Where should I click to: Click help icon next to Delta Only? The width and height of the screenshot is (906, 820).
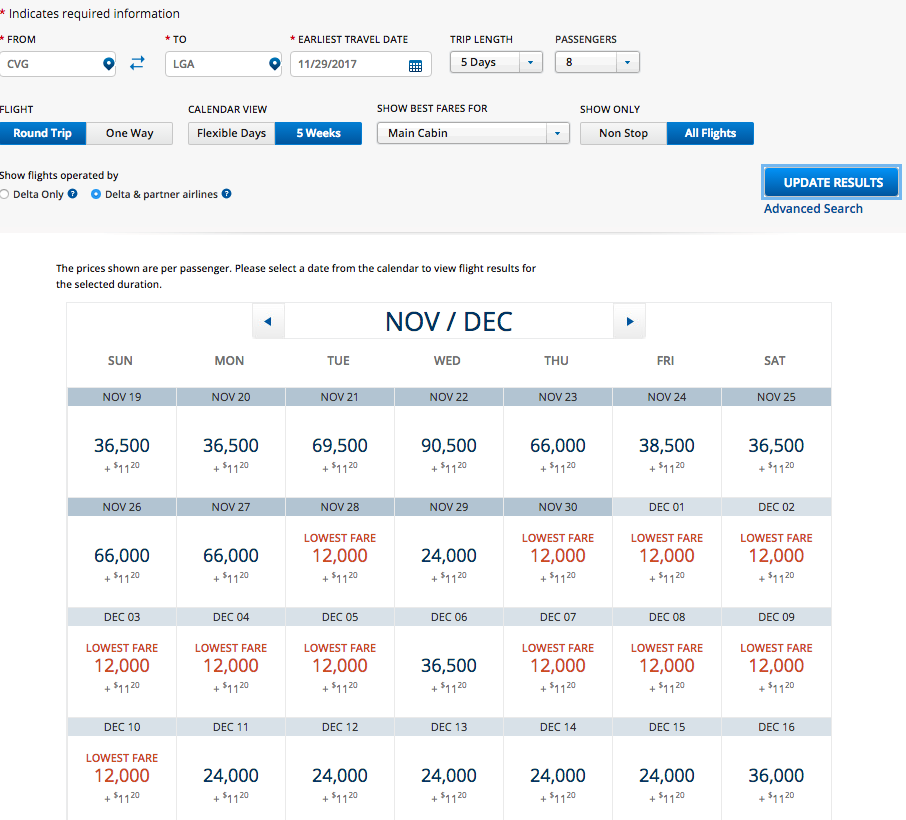(x=72, y=194)
